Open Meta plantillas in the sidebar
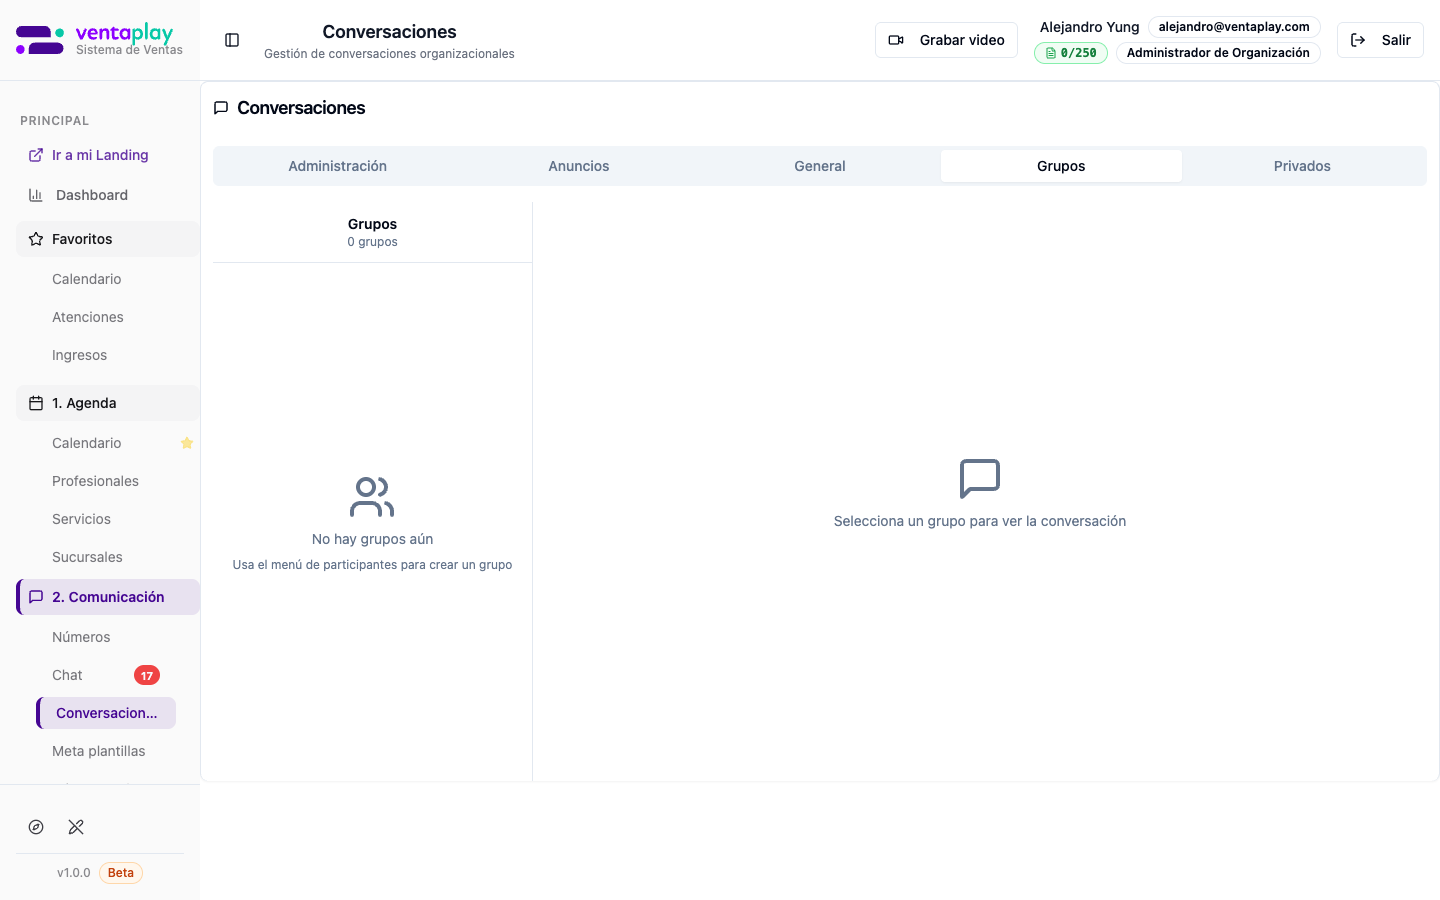Viewport: 1440px width, 900px height. [99, 751]
